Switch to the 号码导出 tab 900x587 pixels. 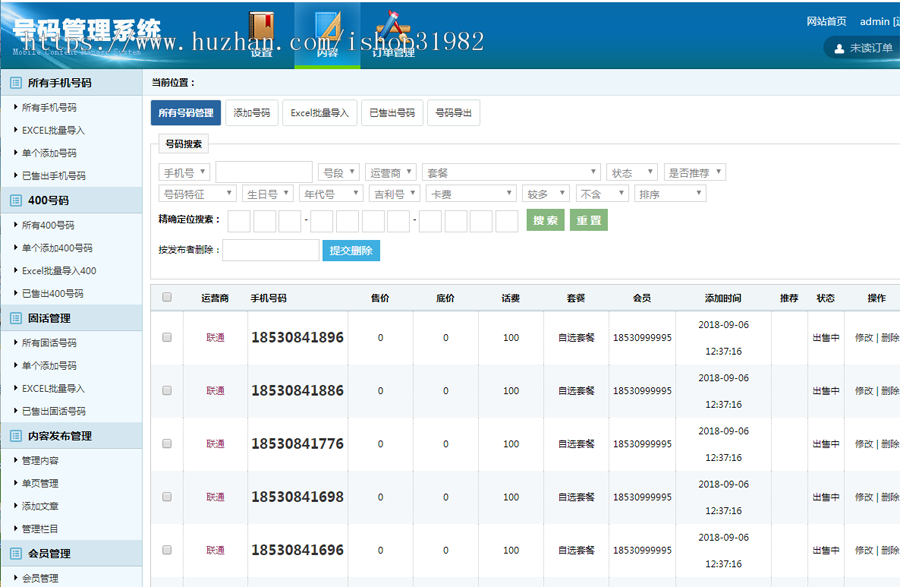(x=453, y=112)
